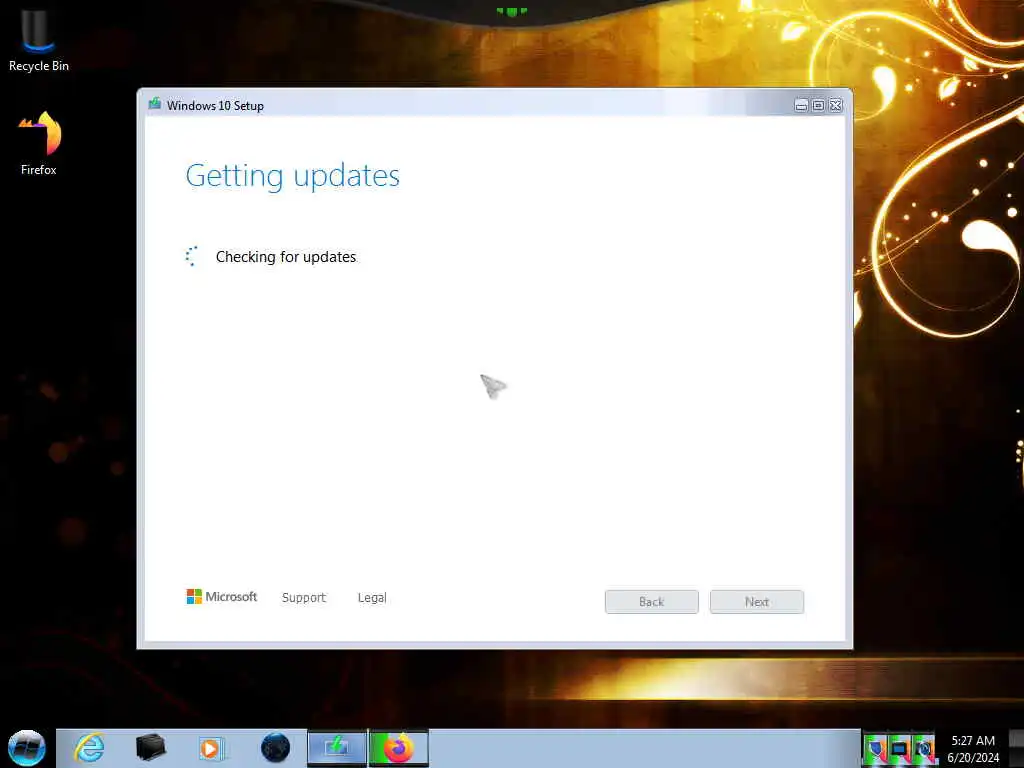This screenshot has width=1024, height=768.
Task: Click the Show Desktop strip
Action: tap(1016, 748)
